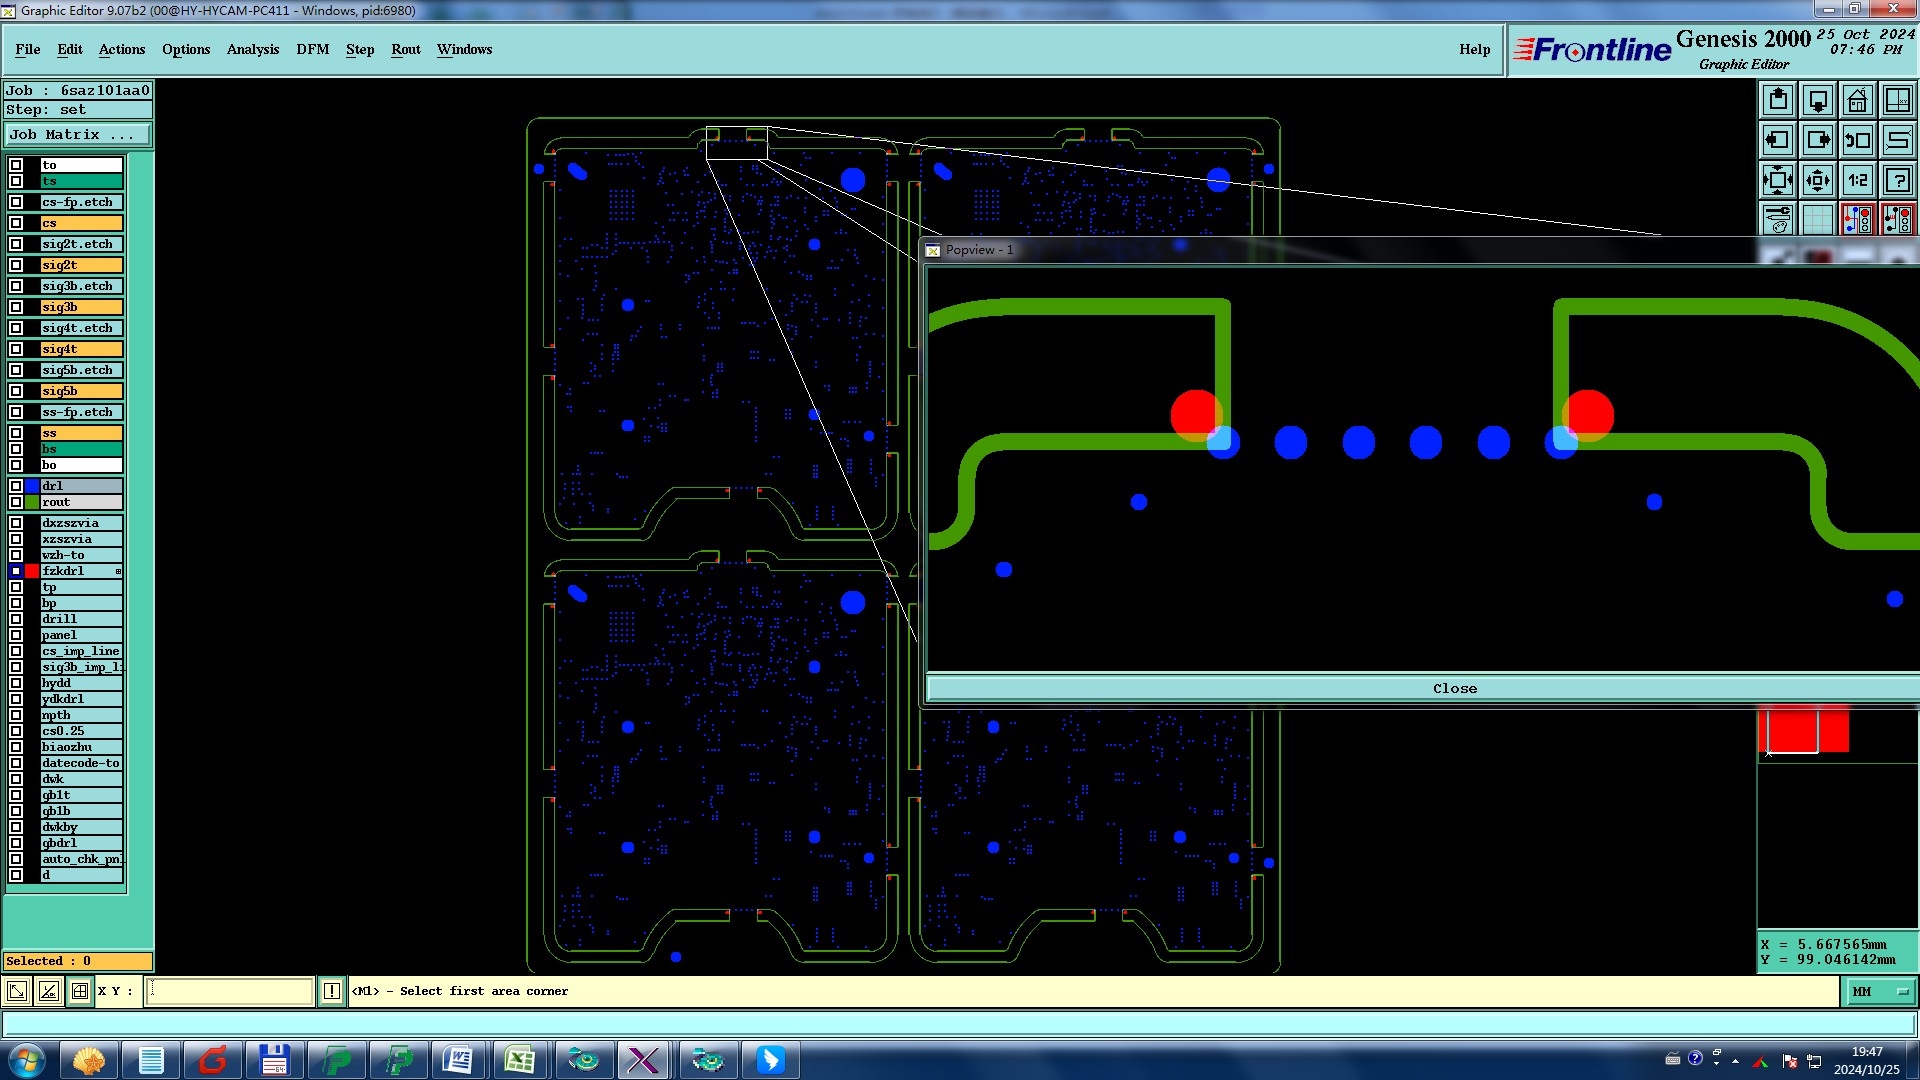1920x1080 pixels.
Task: Toggle the drl layer checkbox
Action: (16, 486)
